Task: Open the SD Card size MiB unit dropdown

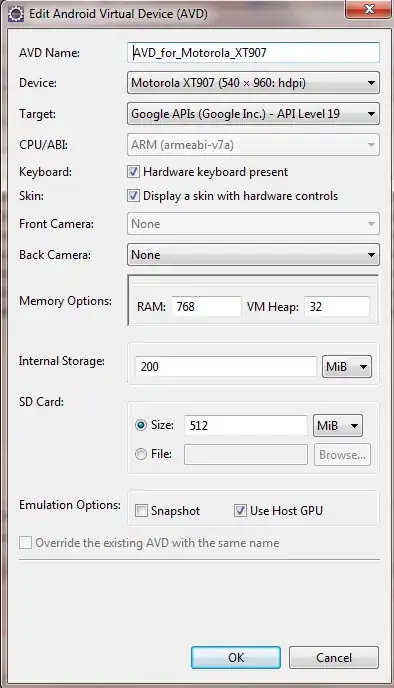Action: tap(338, 426)
